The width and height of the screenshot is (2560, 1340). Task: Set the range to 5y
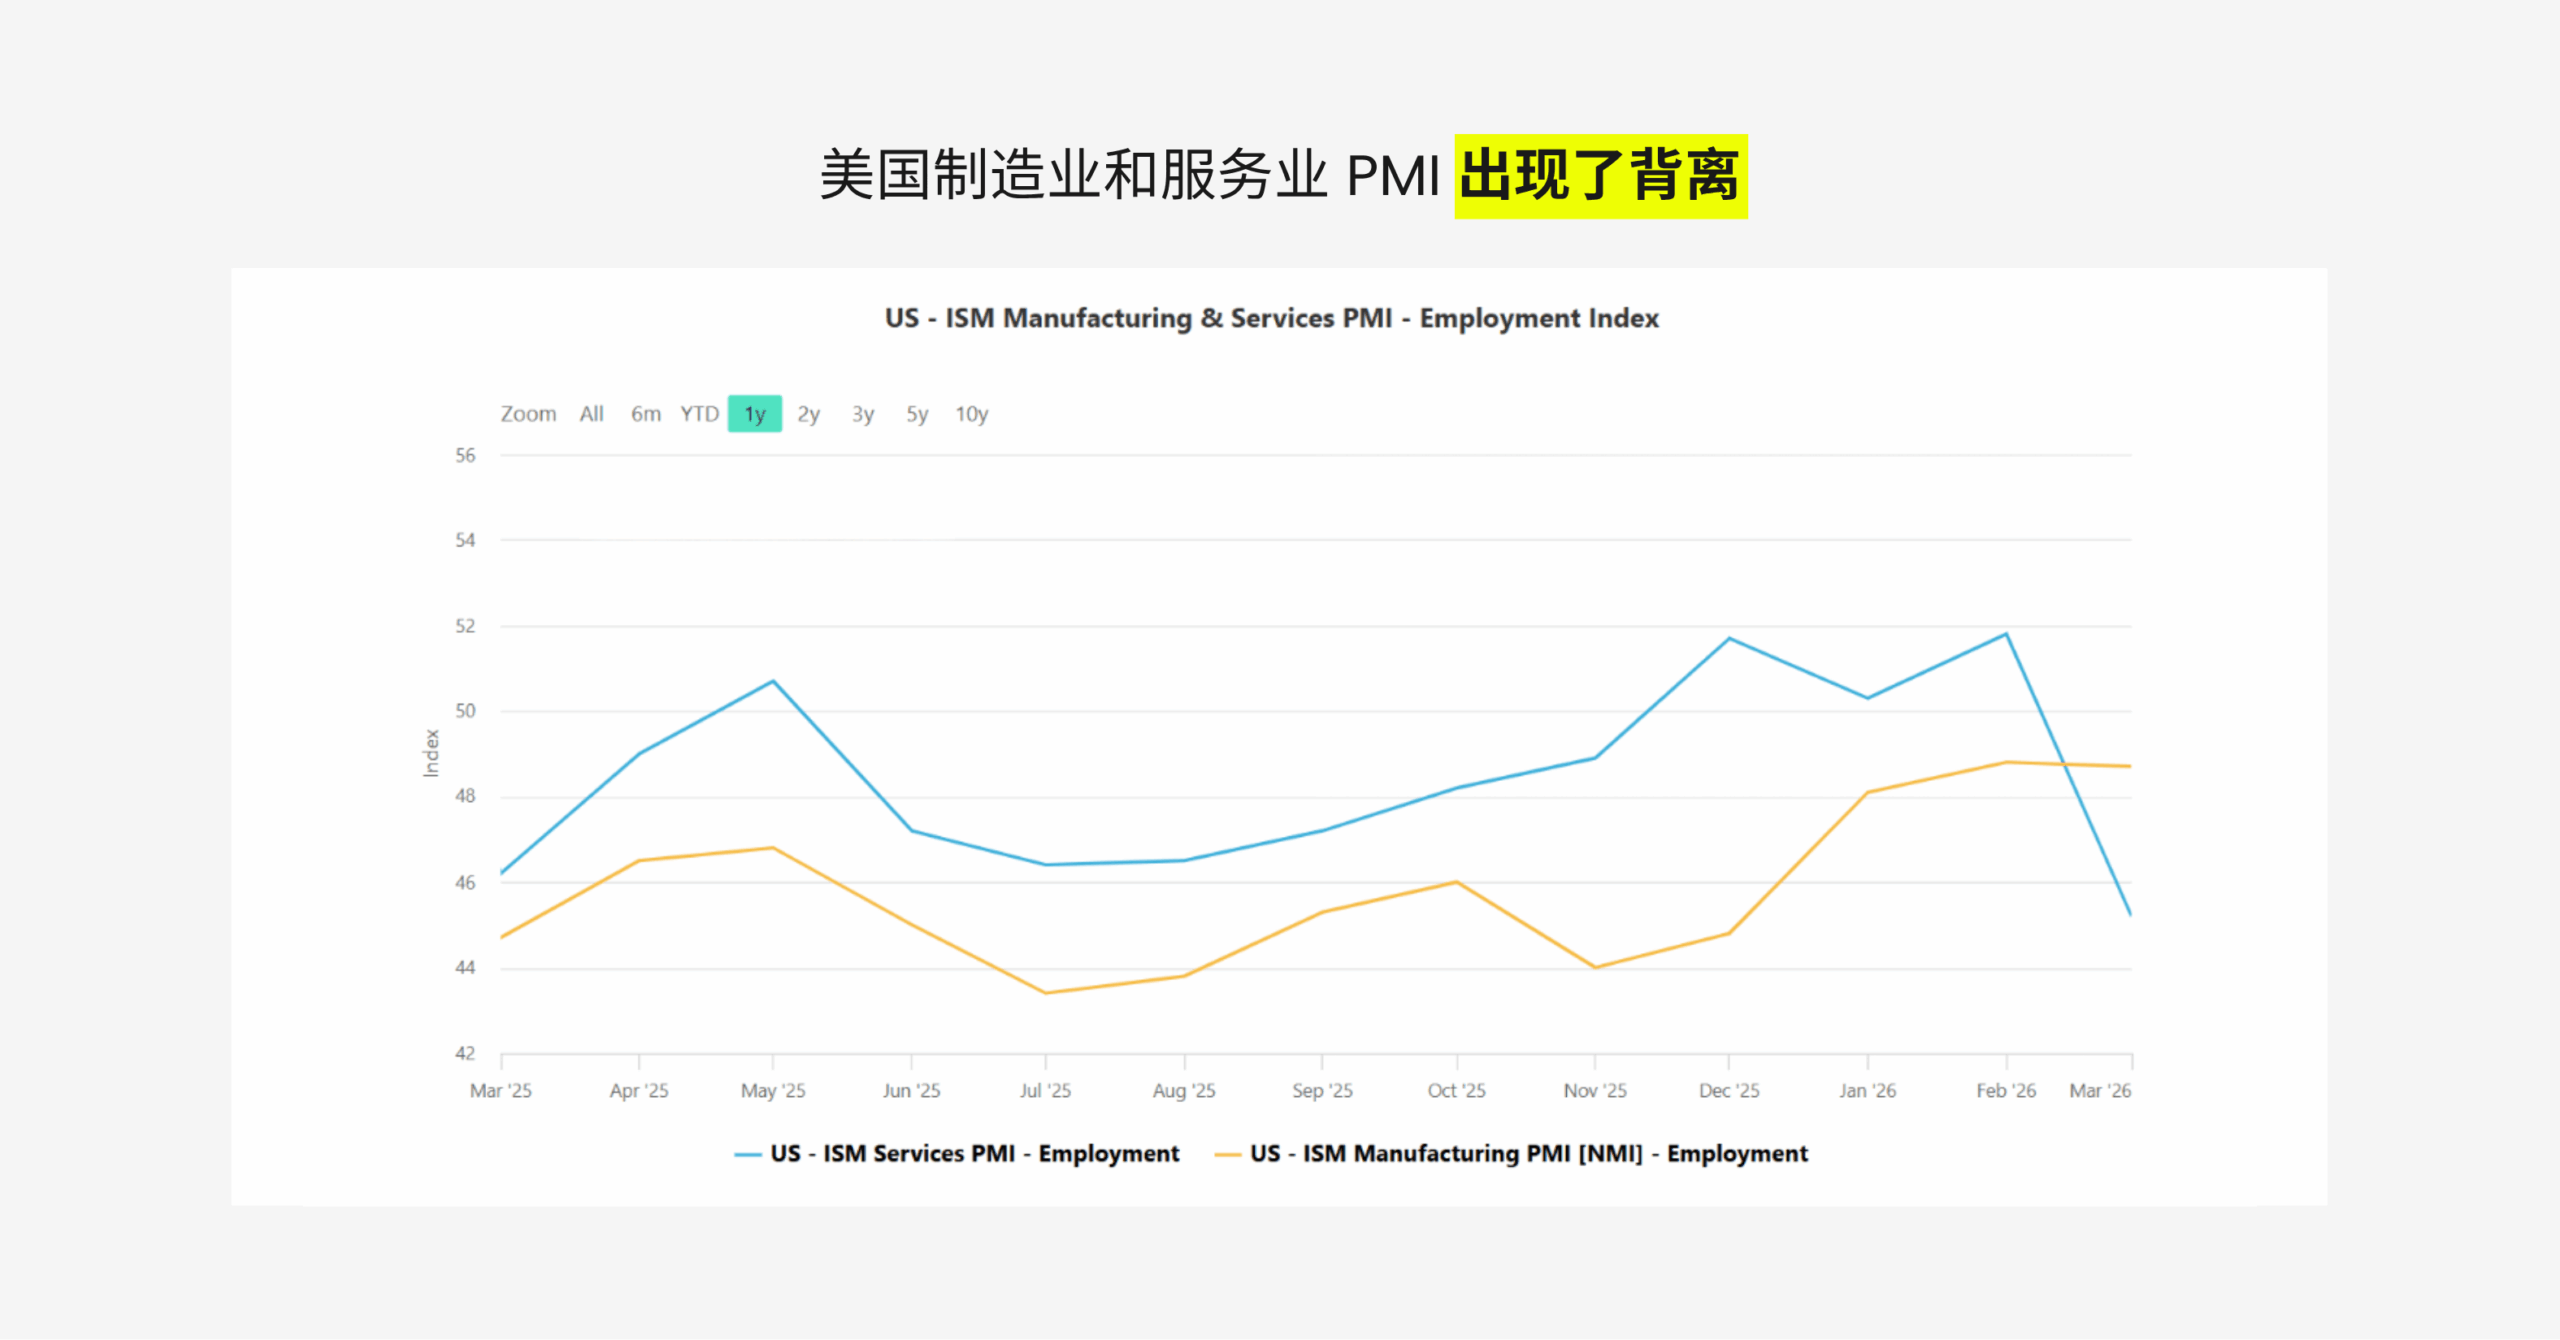click(x=916, y=414)
